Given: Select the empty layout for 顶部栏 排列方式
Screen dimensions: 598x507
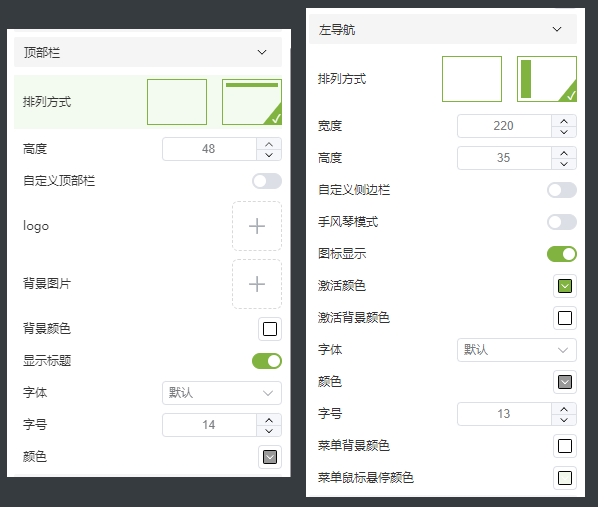Looking at the screenshot, I should tap(177, 102).
